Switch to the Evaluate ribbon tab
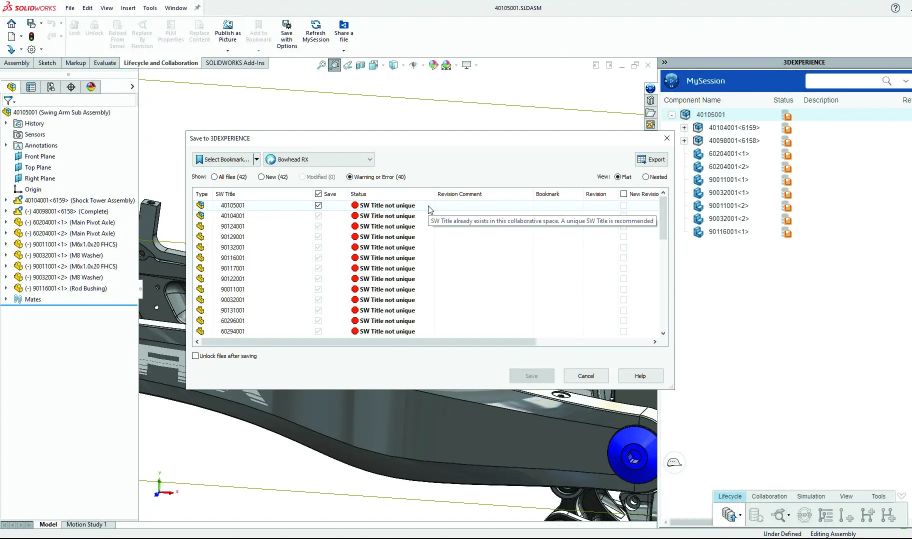Viewport: 912px width, 540px height. [105, 63]
